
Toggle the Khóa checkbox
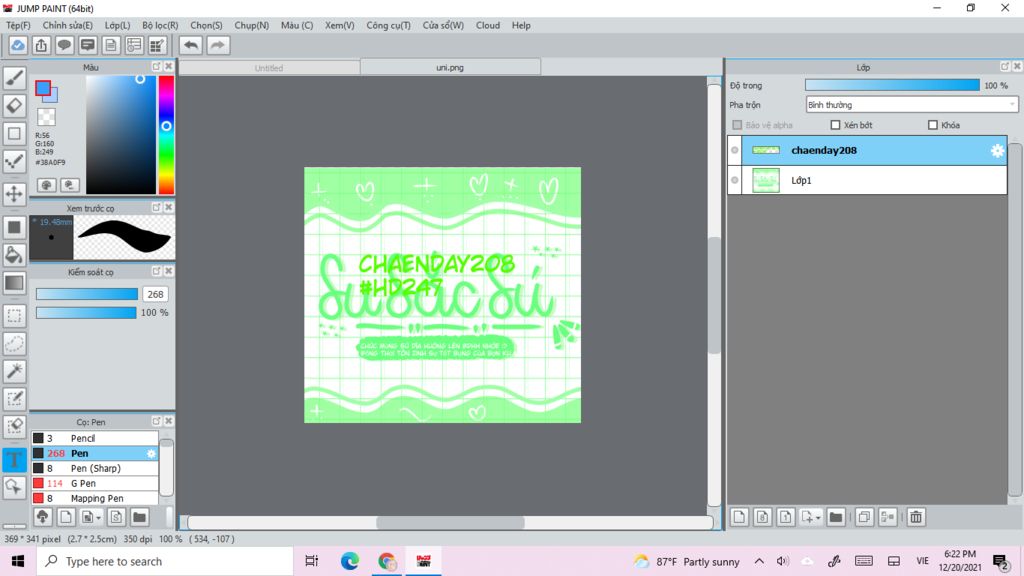(933, 125)
